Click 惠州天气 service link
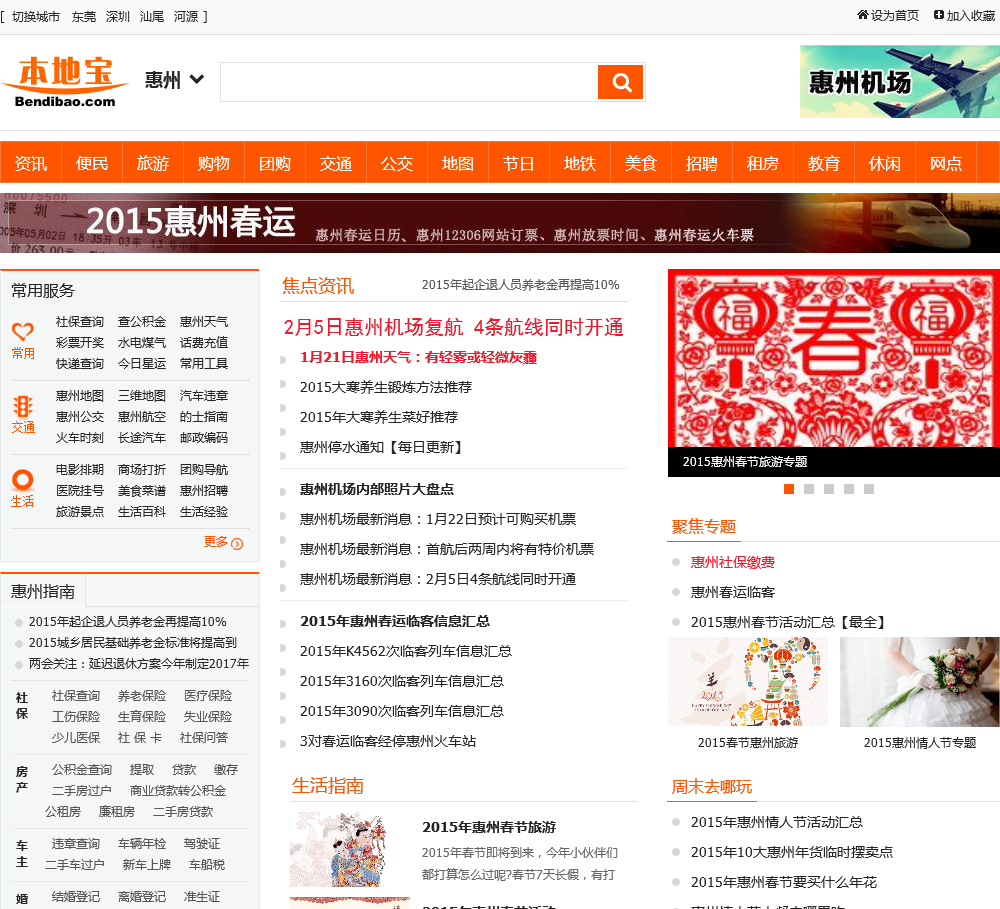The height and width of the screenshot is (909, 1000). point(203,321)
